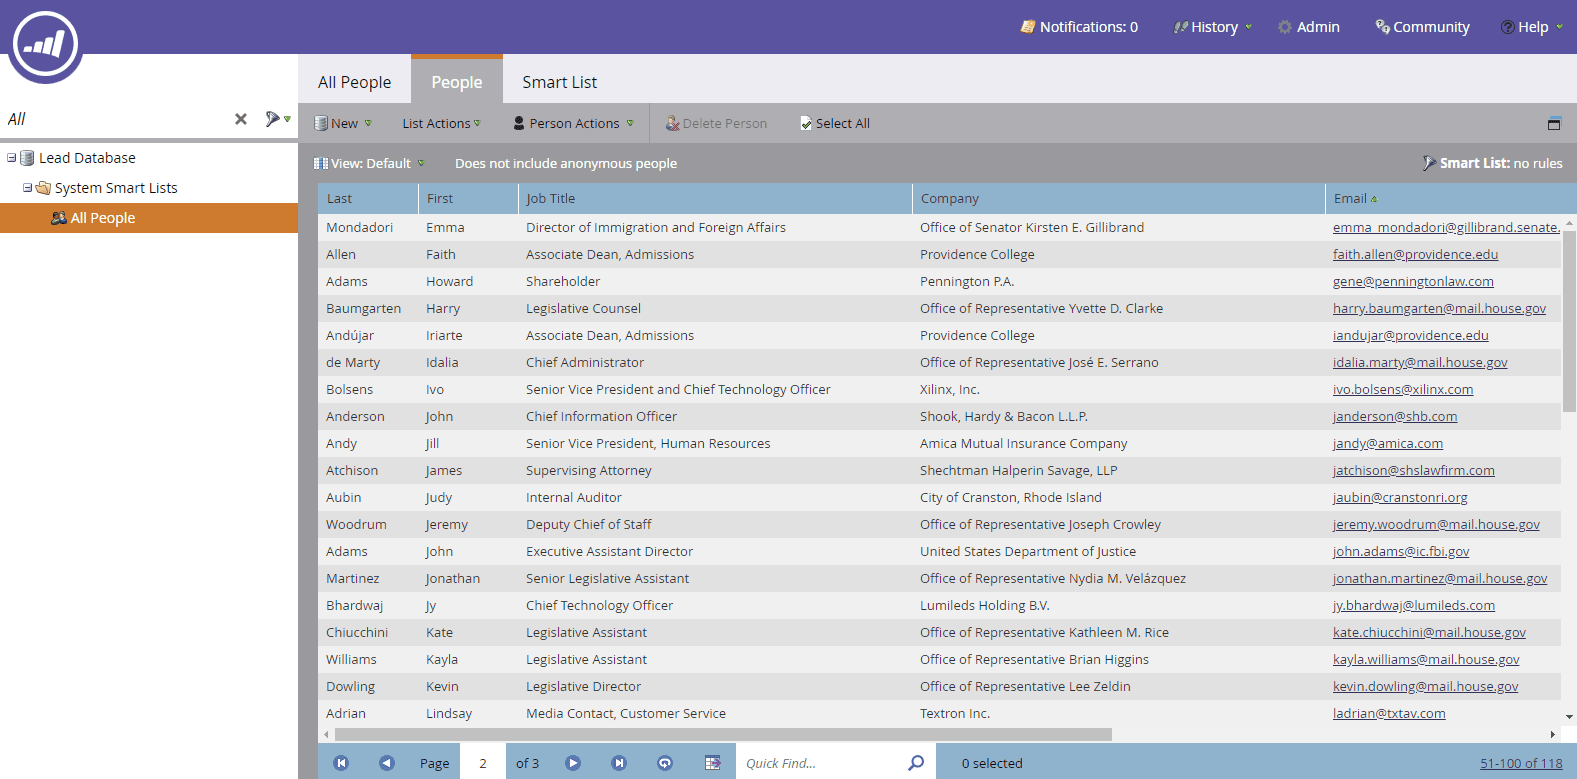Go to previous page with pager icon
The image size is (1577, 779).
(387, 763)
